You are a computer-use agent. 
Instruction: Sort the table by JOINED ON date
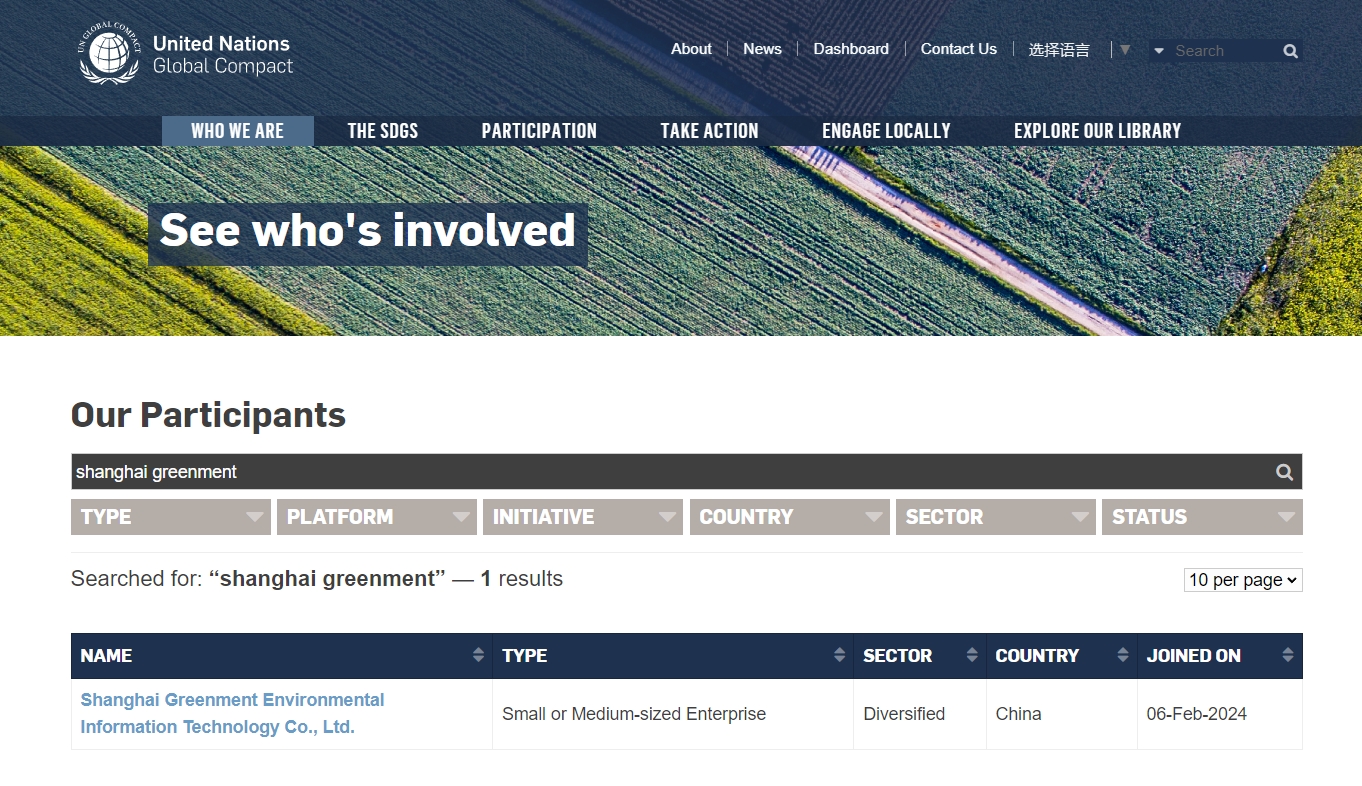click(x=1220, y=656)
